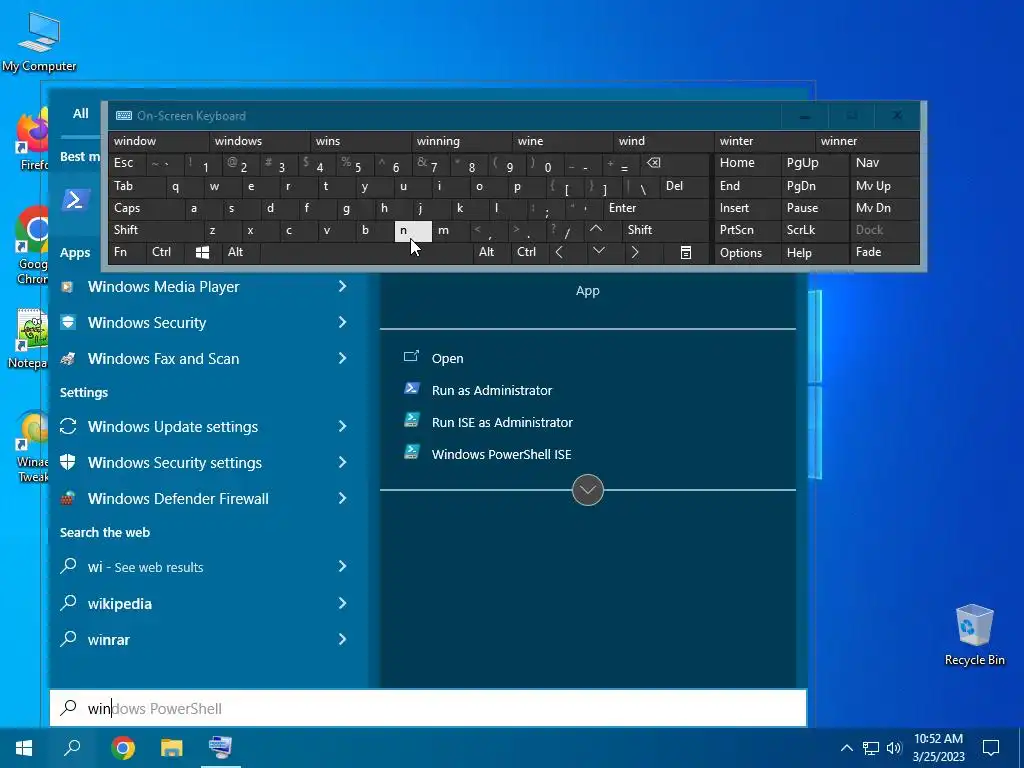Click the right arrow key on keyboard
The width and height of the screenshot is (1024, 768).
[x=635, y=252]
